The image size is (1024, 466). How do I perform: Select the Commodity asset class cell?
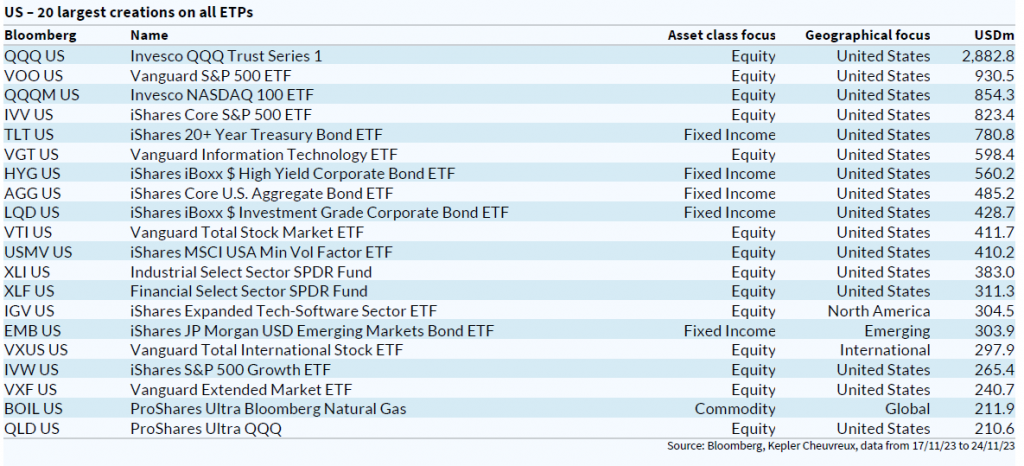point(735,409)
